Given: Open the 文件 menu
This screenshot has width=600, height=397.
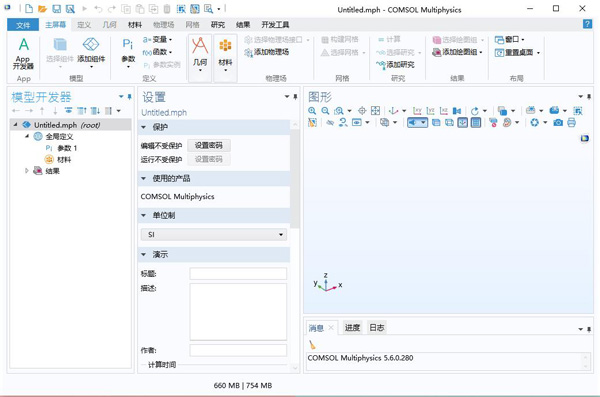Looking at the screenshot, I should pyautogui.click(x=23, y=25).
